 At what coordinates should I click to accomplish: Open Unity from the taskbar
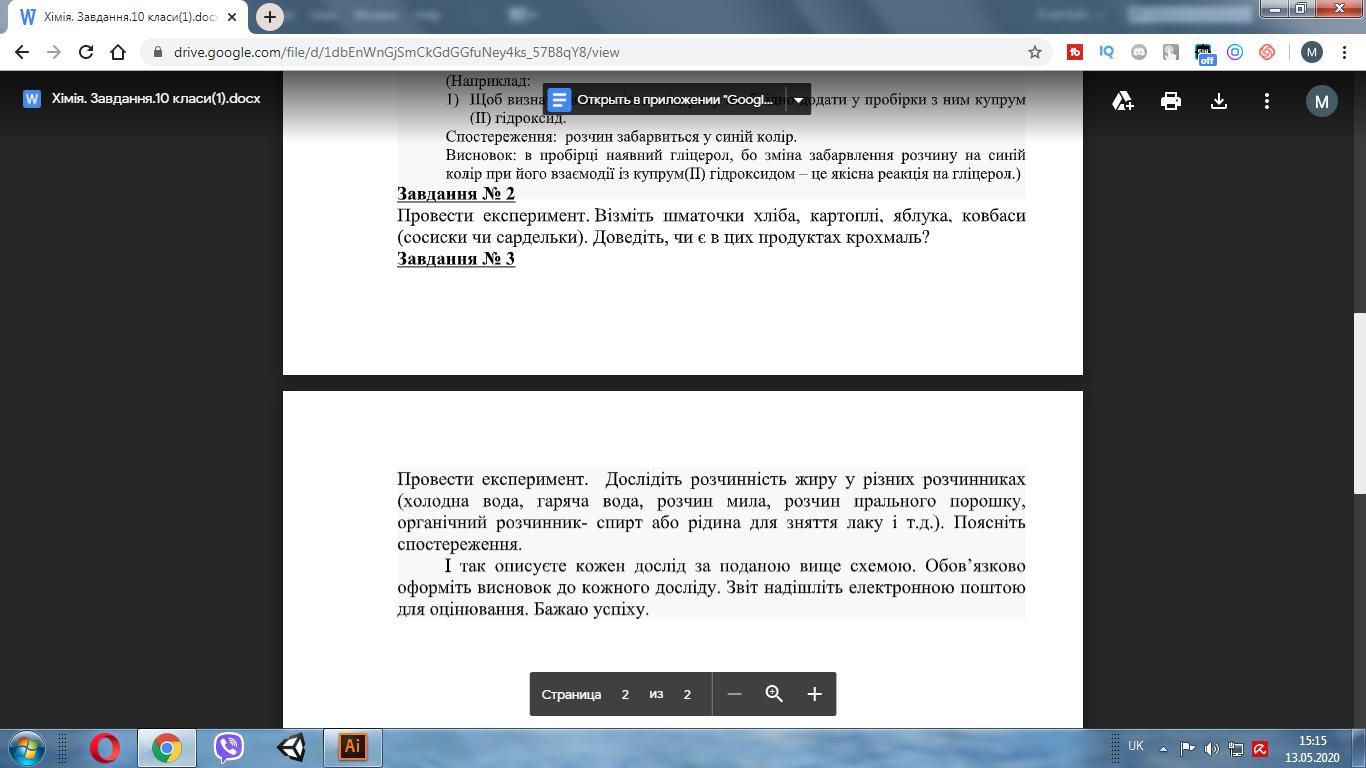point(291,748)
